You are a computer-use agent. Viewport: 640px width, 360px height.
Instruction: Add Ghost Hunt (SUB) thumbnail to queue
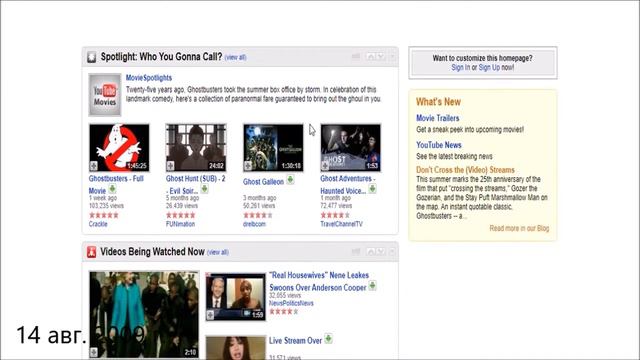click(x=170, y=166)
